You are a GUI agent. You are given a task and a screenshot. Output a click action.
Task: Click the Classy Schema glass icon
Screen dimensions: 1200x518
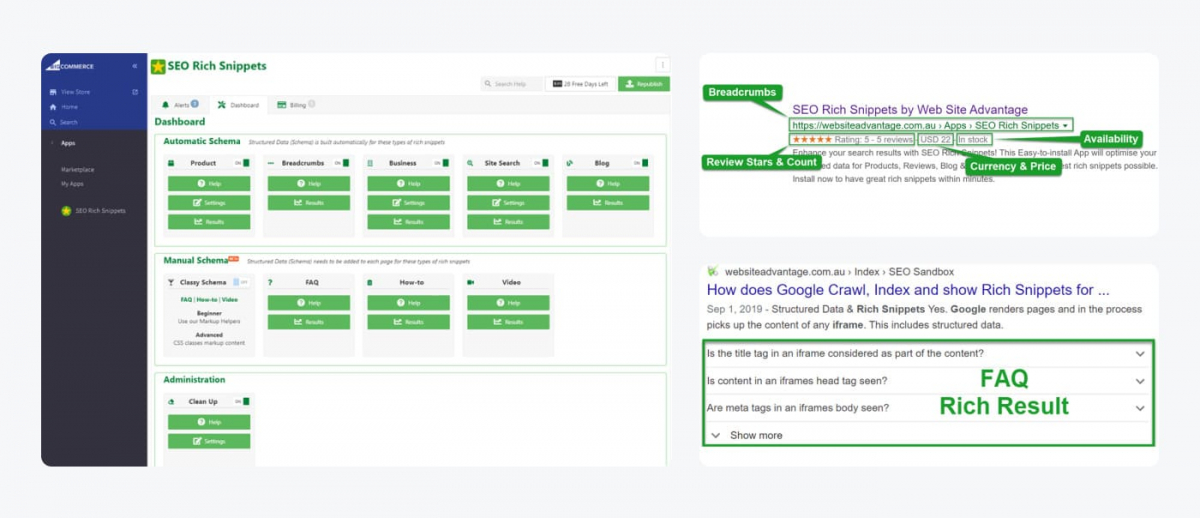[x=171, y=283]
